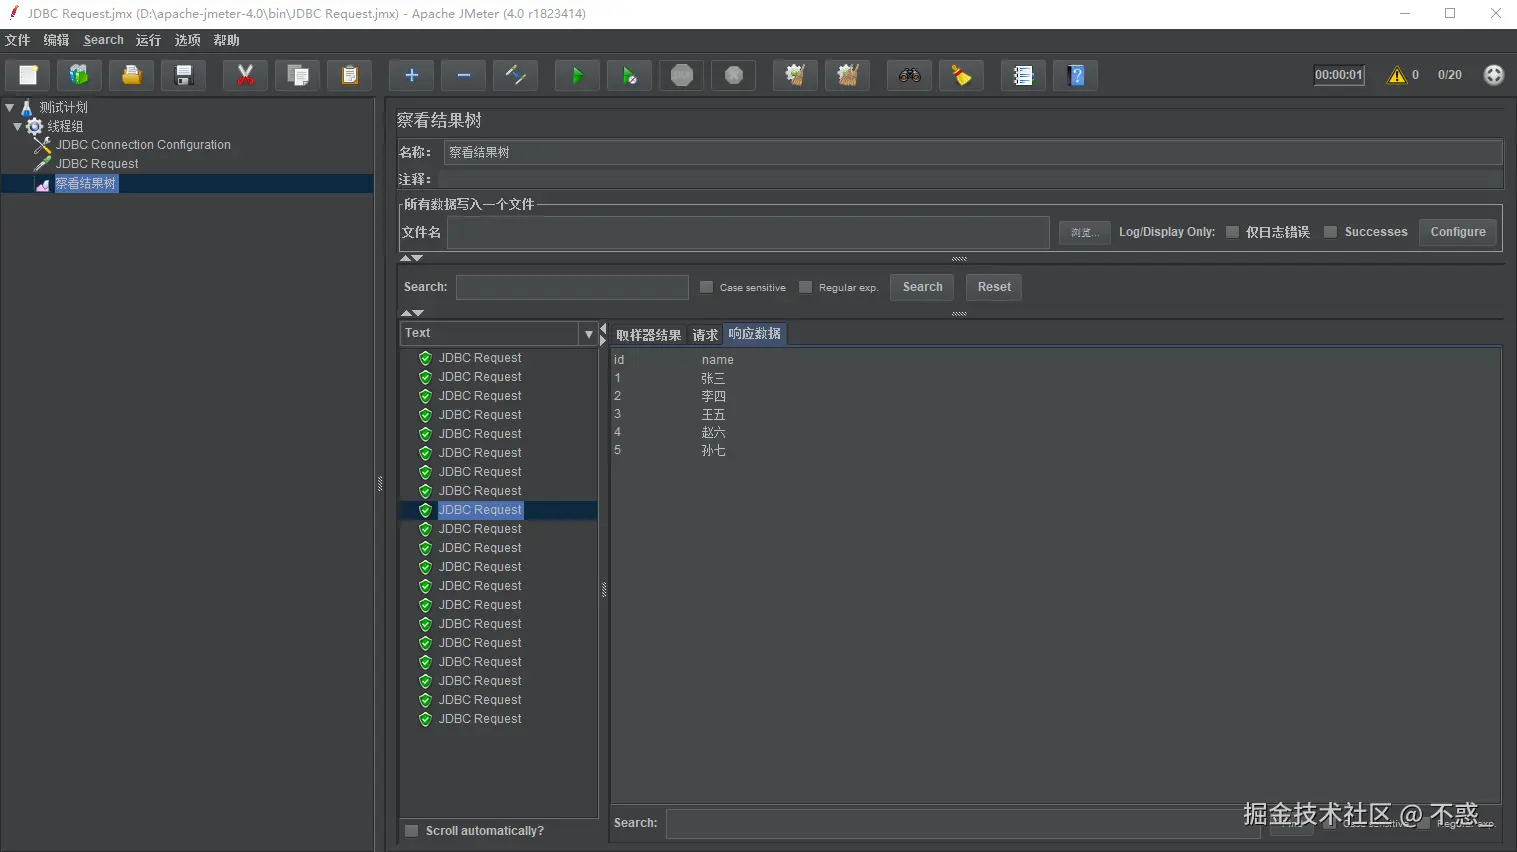
Task: Click the green Start run icon
Action: pyautogui.click(x=576, y=76)
